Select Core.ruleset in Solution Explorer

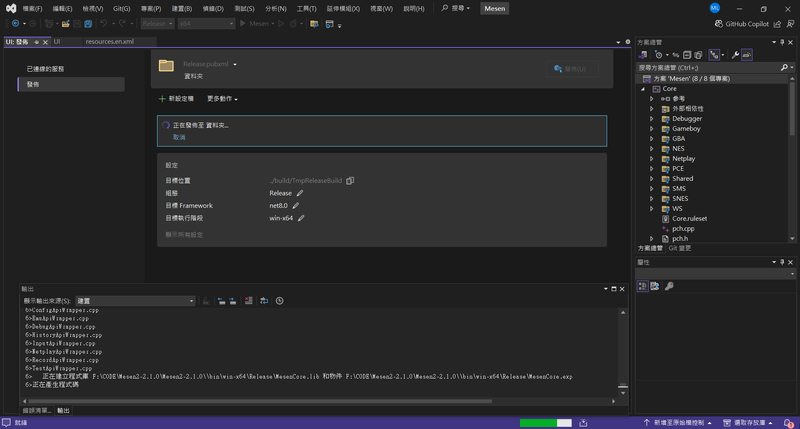(x=689, y=219)
